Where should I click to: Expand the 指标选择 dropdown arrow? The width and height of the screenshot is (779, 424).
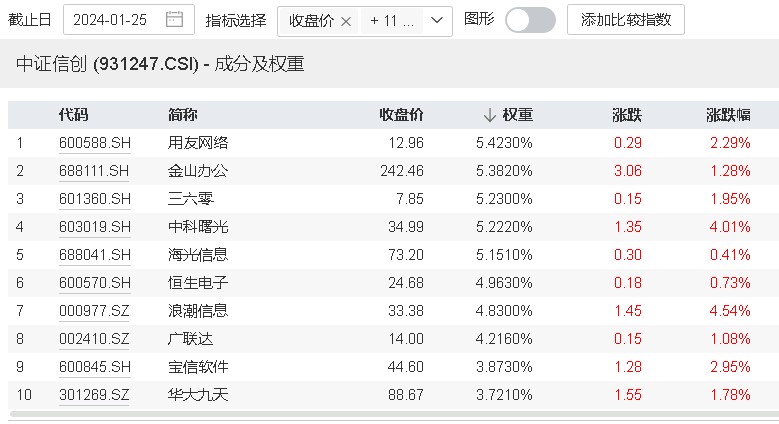[x=437, y=20]
